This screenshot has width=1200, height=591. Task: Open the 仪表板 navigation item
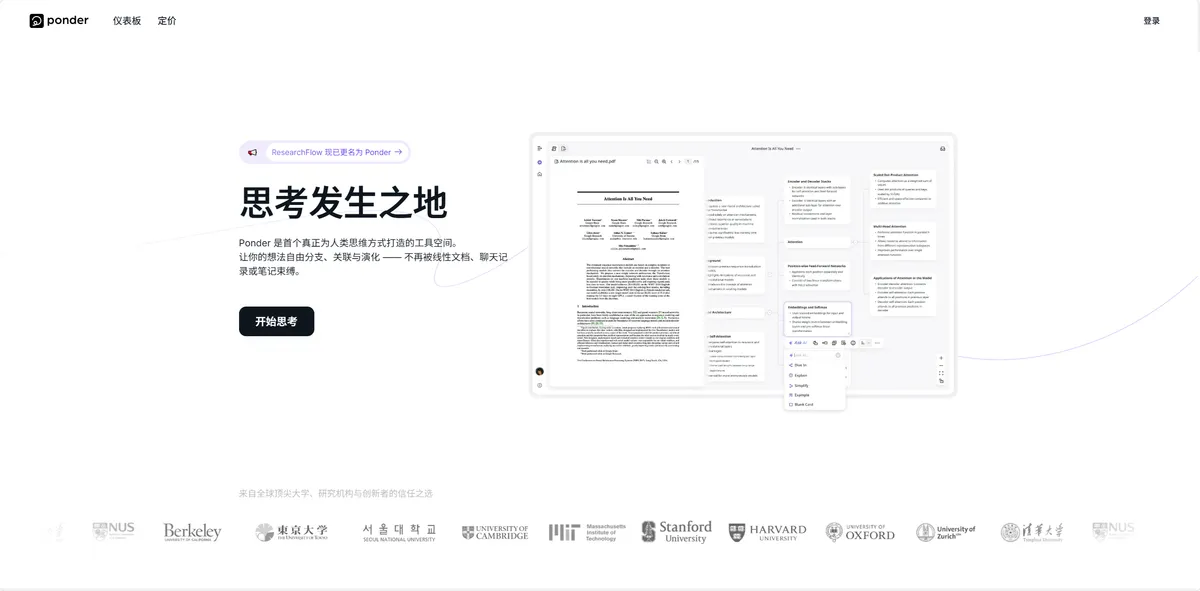point(127,20)
